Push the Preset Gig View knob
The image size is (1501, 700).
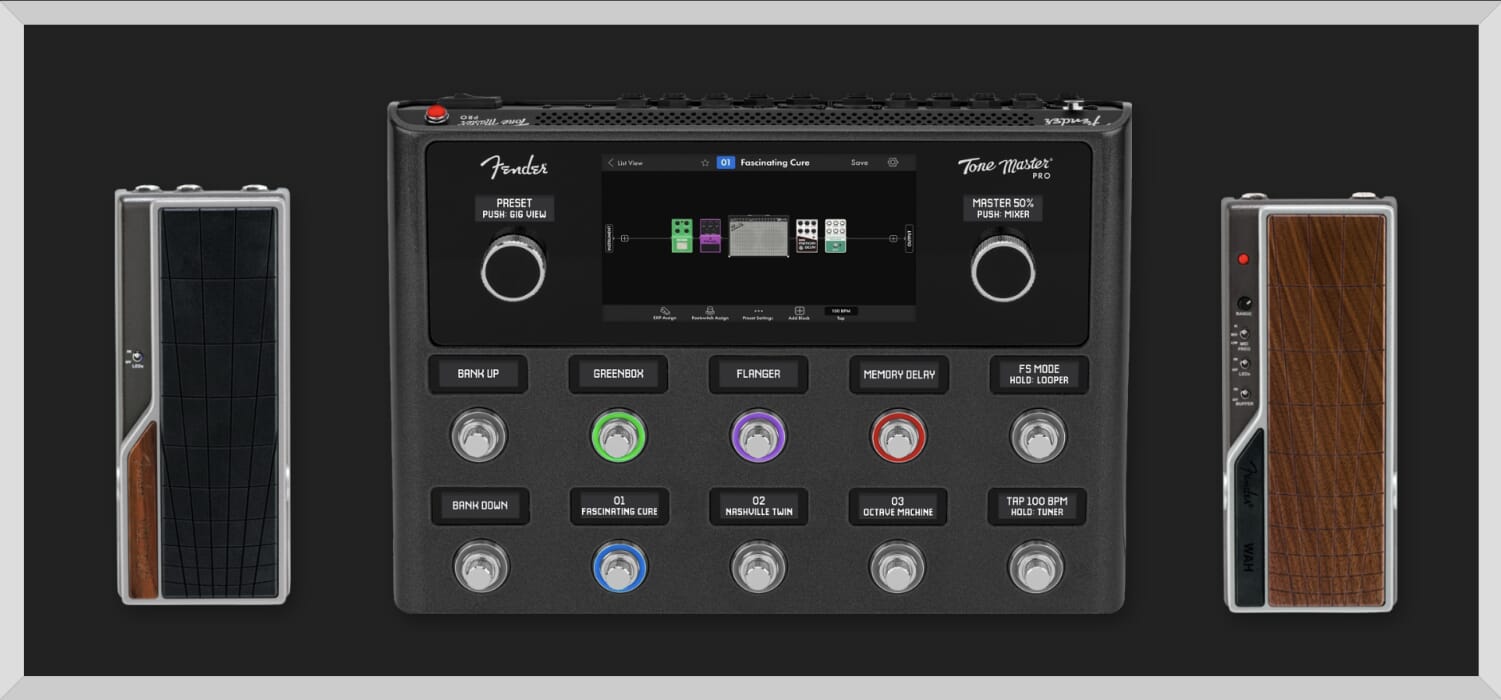513,267
